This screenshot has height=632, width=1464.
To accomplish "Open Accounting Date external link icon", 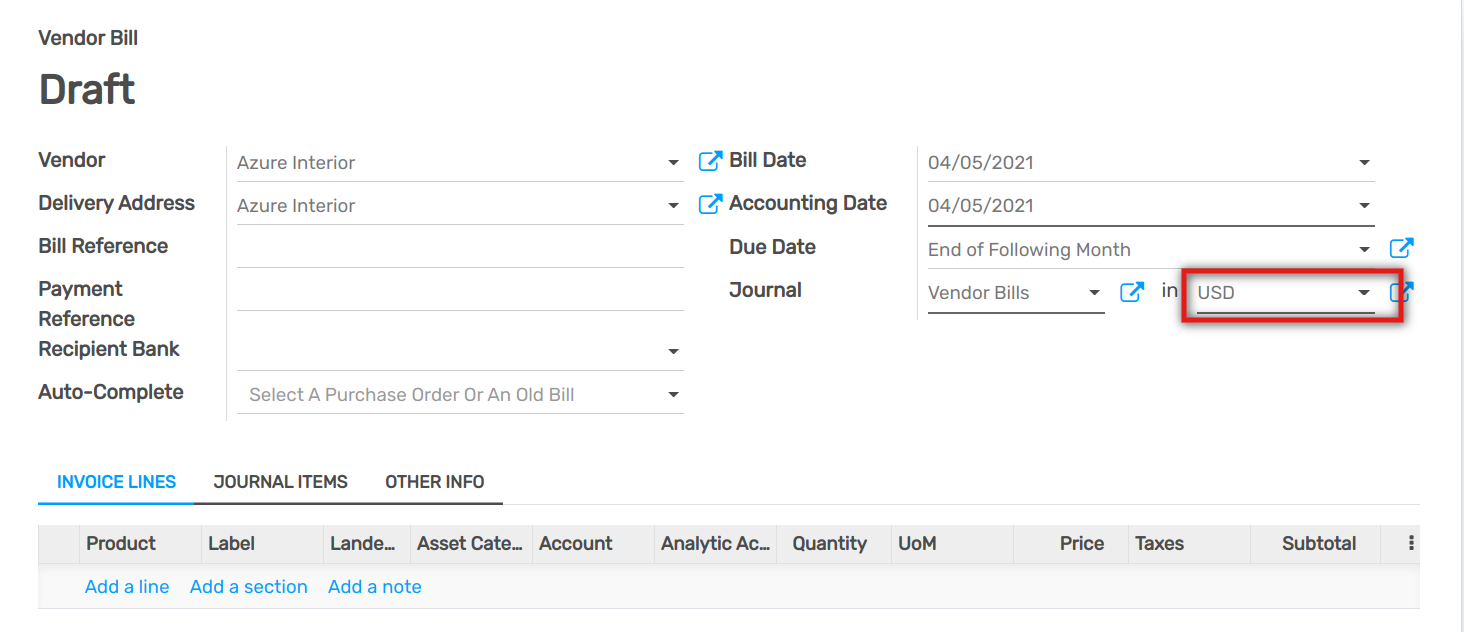I will click(x=710, y=203).
